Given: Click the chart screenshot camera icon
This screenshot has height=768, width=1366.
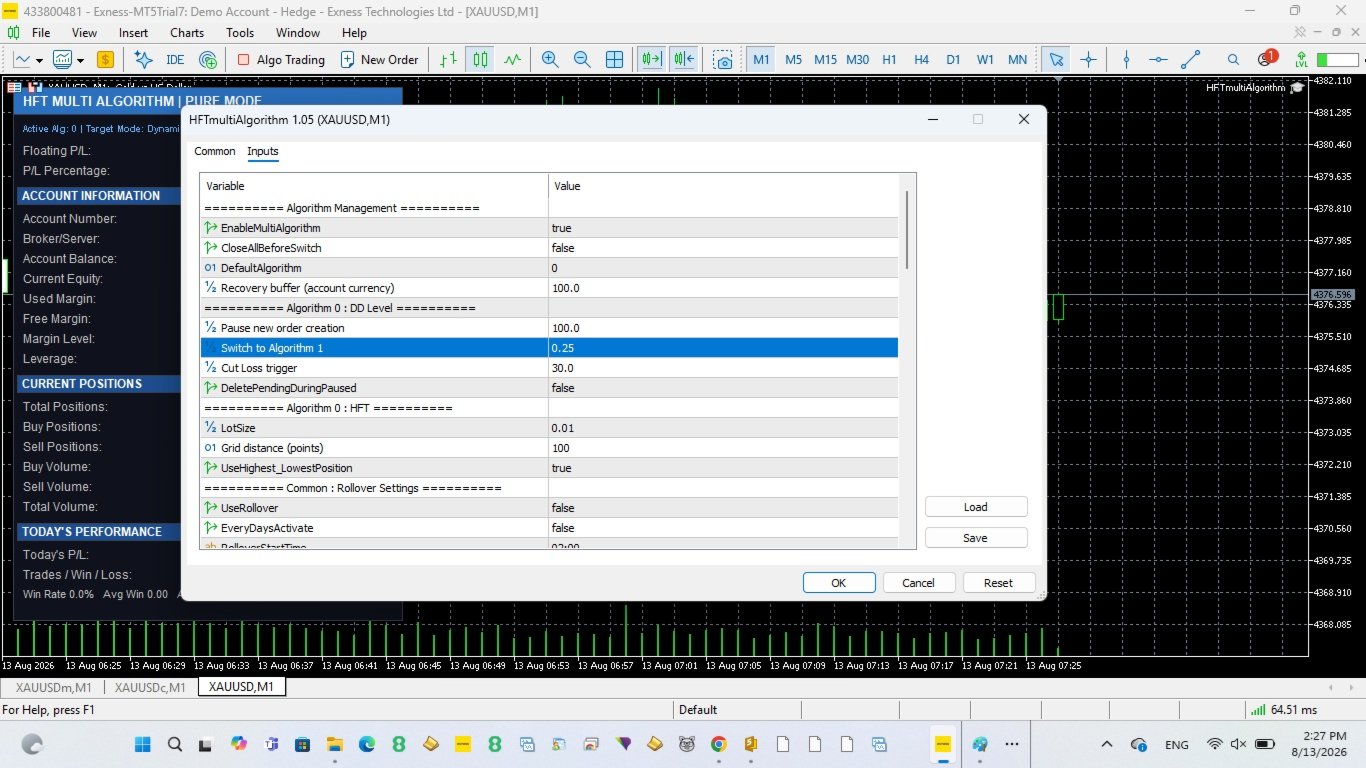Looking at the screenshot, I should coord(723,59).
